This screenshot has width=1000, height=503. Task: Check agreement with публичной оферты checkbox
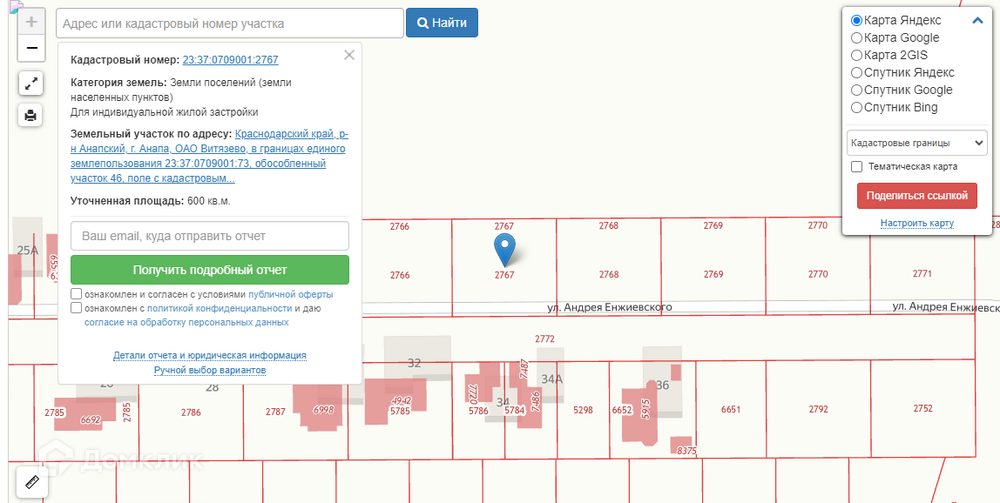[x=77, y=294]
